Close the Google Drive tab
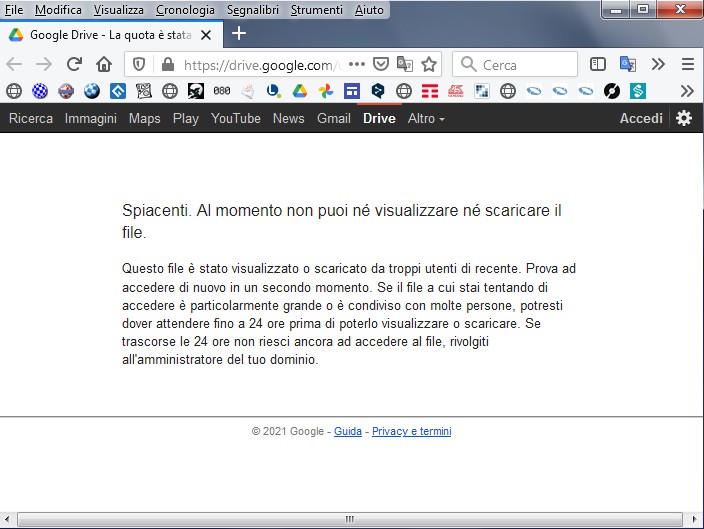The width and height of the screenshot is (704, 529). [205, 34]
